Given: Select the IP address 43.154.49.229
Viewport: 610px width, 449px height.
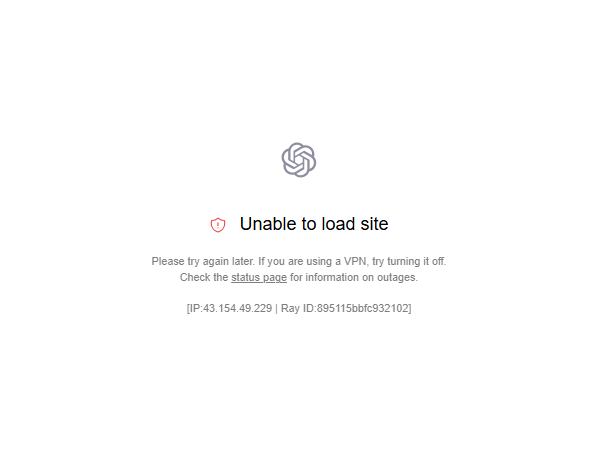Looking at the screenshot, I should pos(238,308).
